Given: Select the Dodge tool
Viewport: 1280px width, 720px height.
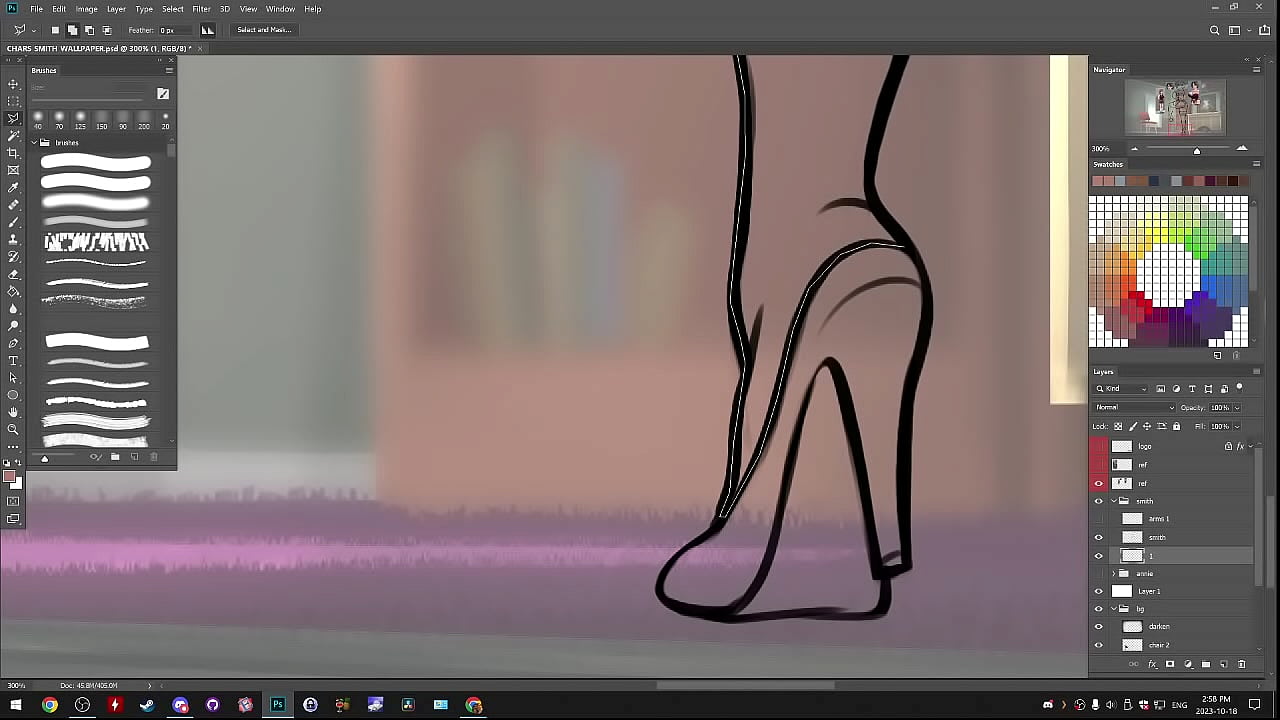Looking at the screenshot, I should point(13,326).
